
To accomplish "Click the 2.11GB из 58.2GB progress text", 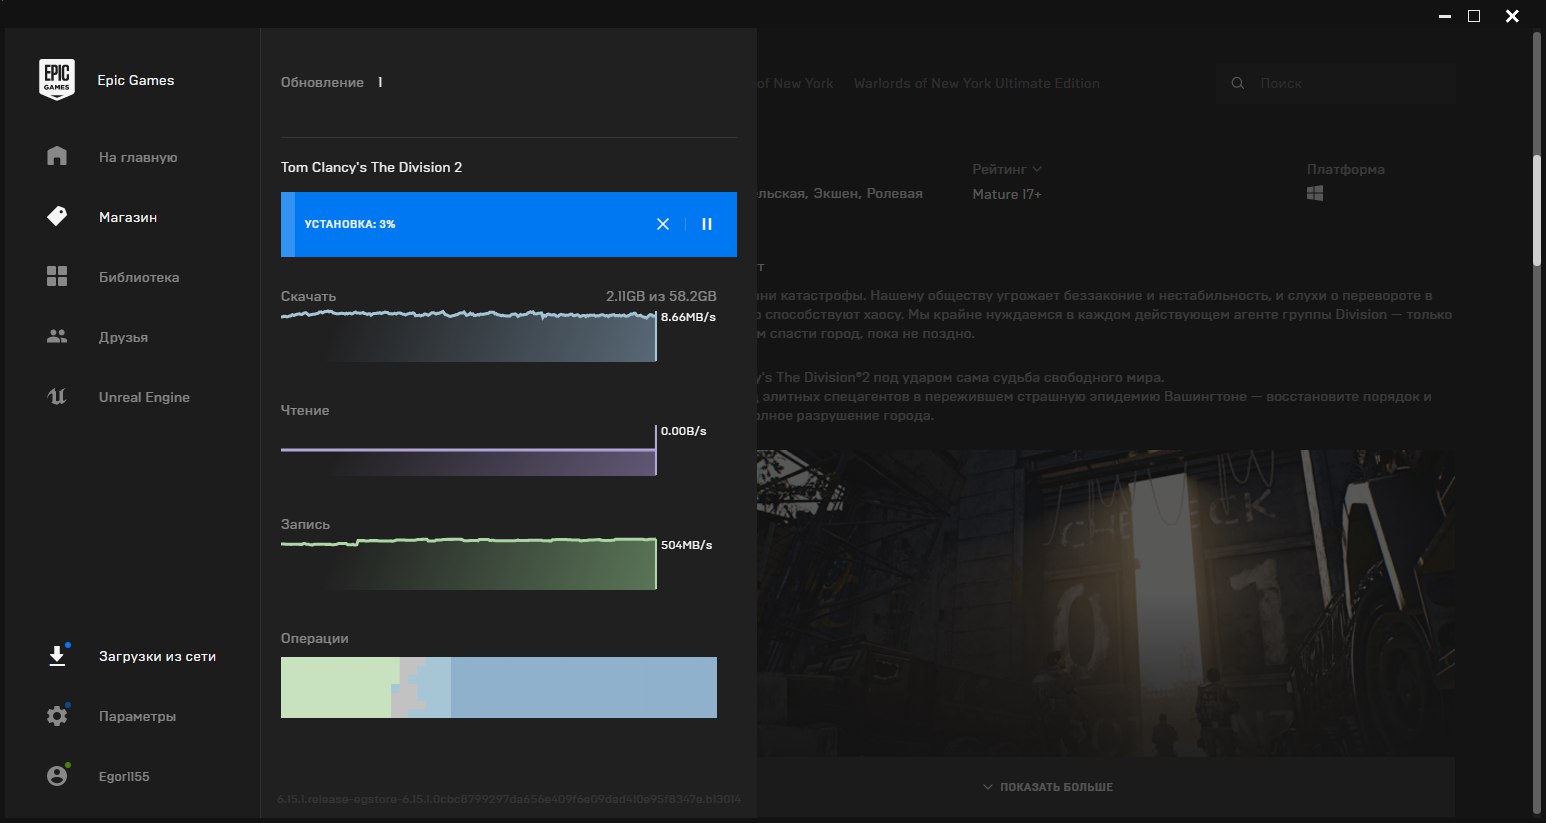I will point(661,296).
